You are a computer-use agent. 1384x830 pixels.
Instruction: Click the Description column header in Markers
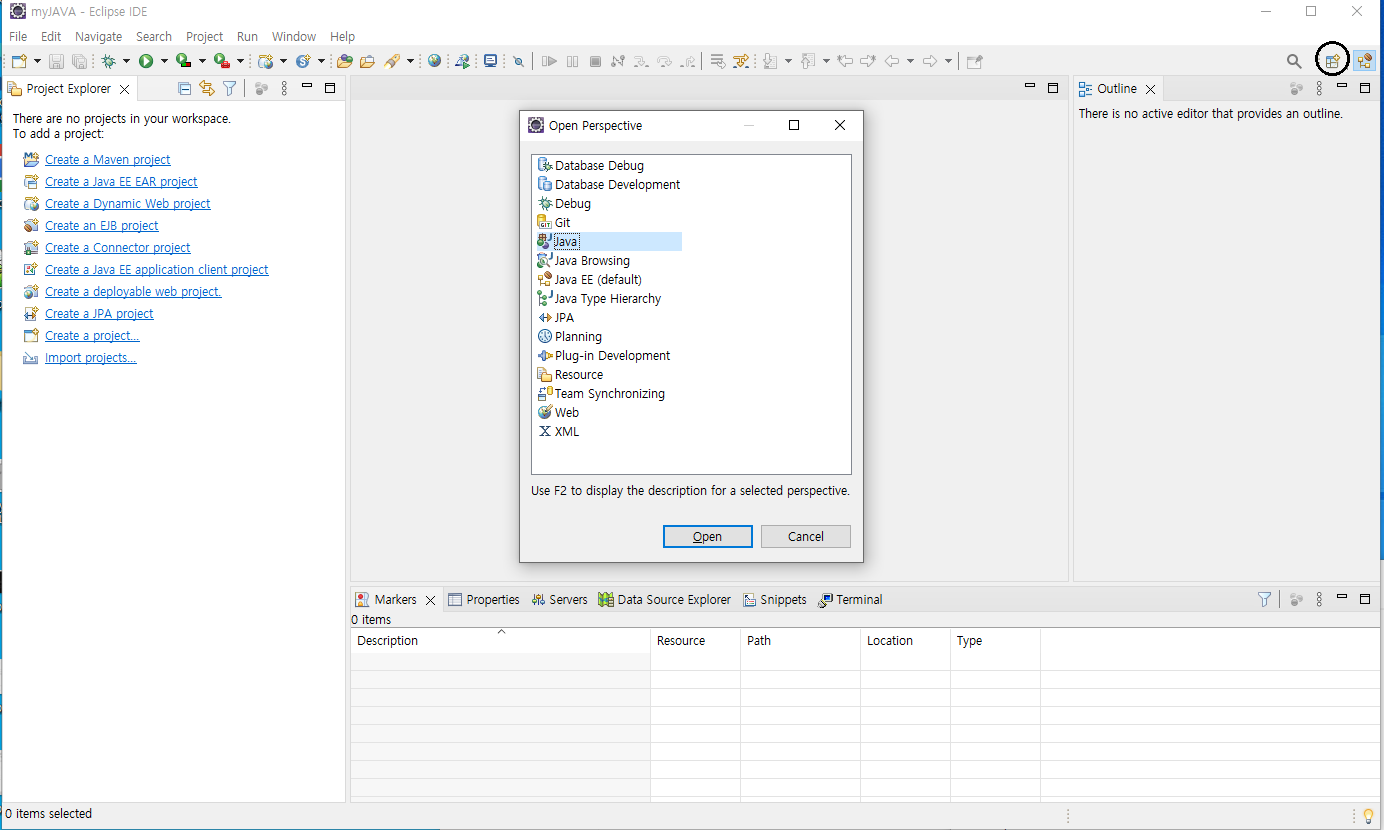click(x=500, y=640)
